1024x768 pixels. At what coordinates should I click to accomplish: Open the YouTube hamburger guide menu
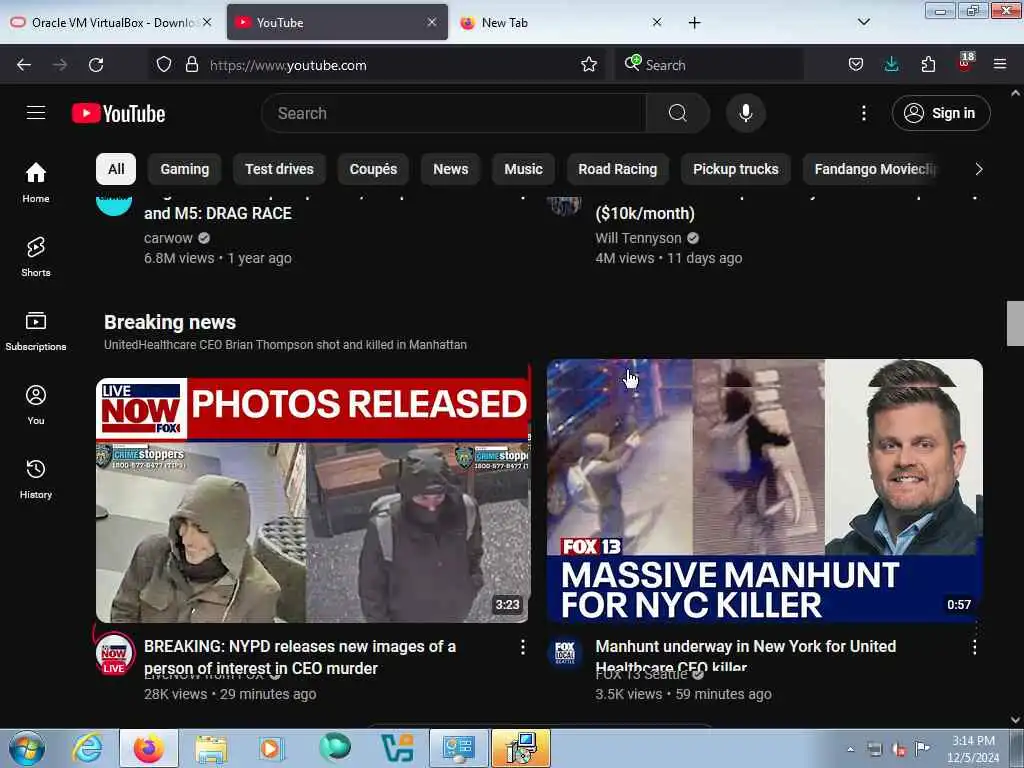36,113
